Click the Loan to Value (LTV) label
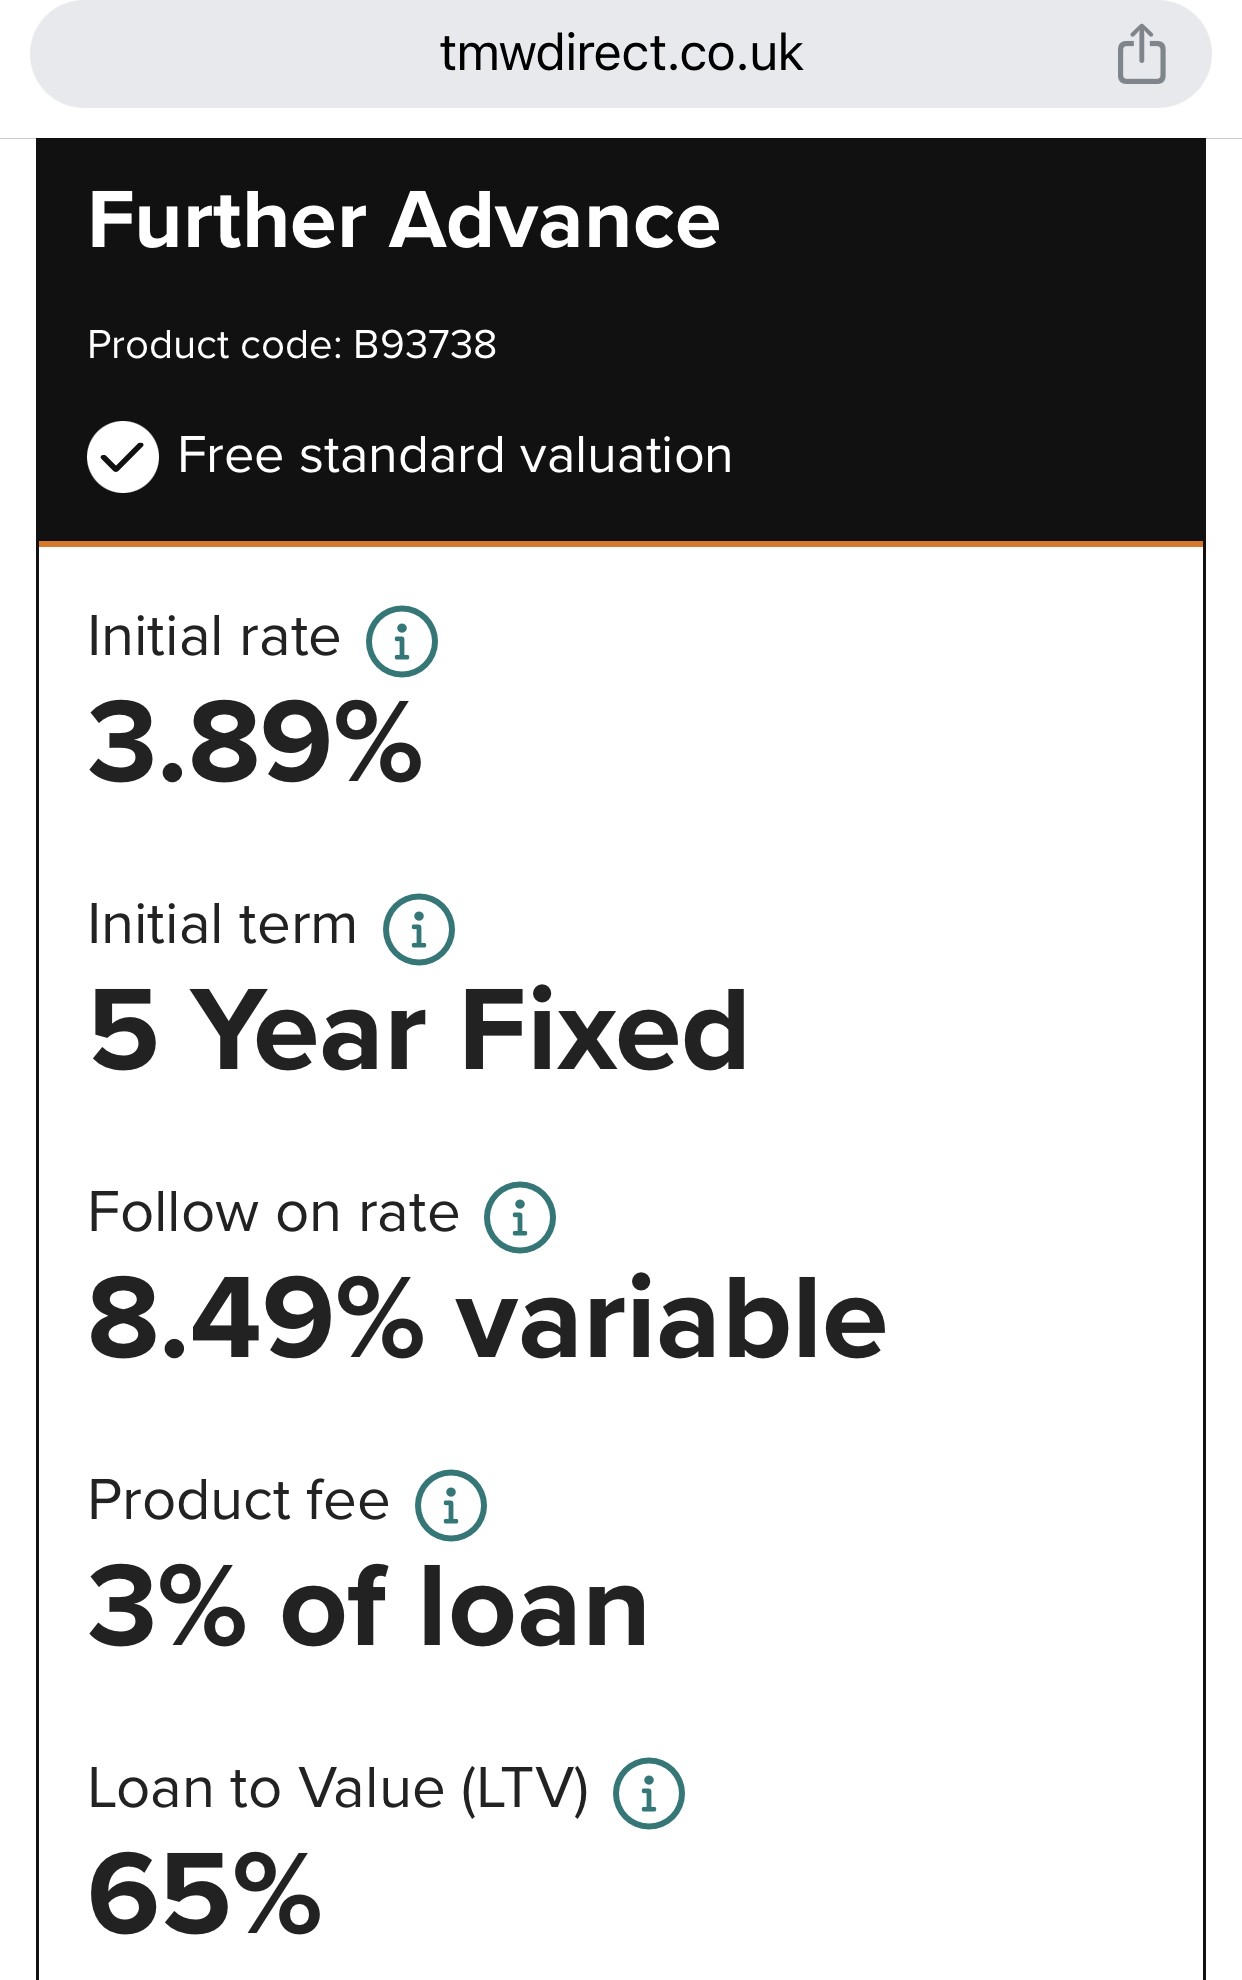Screen dimensions: 1242x1980 [338, 1789]
